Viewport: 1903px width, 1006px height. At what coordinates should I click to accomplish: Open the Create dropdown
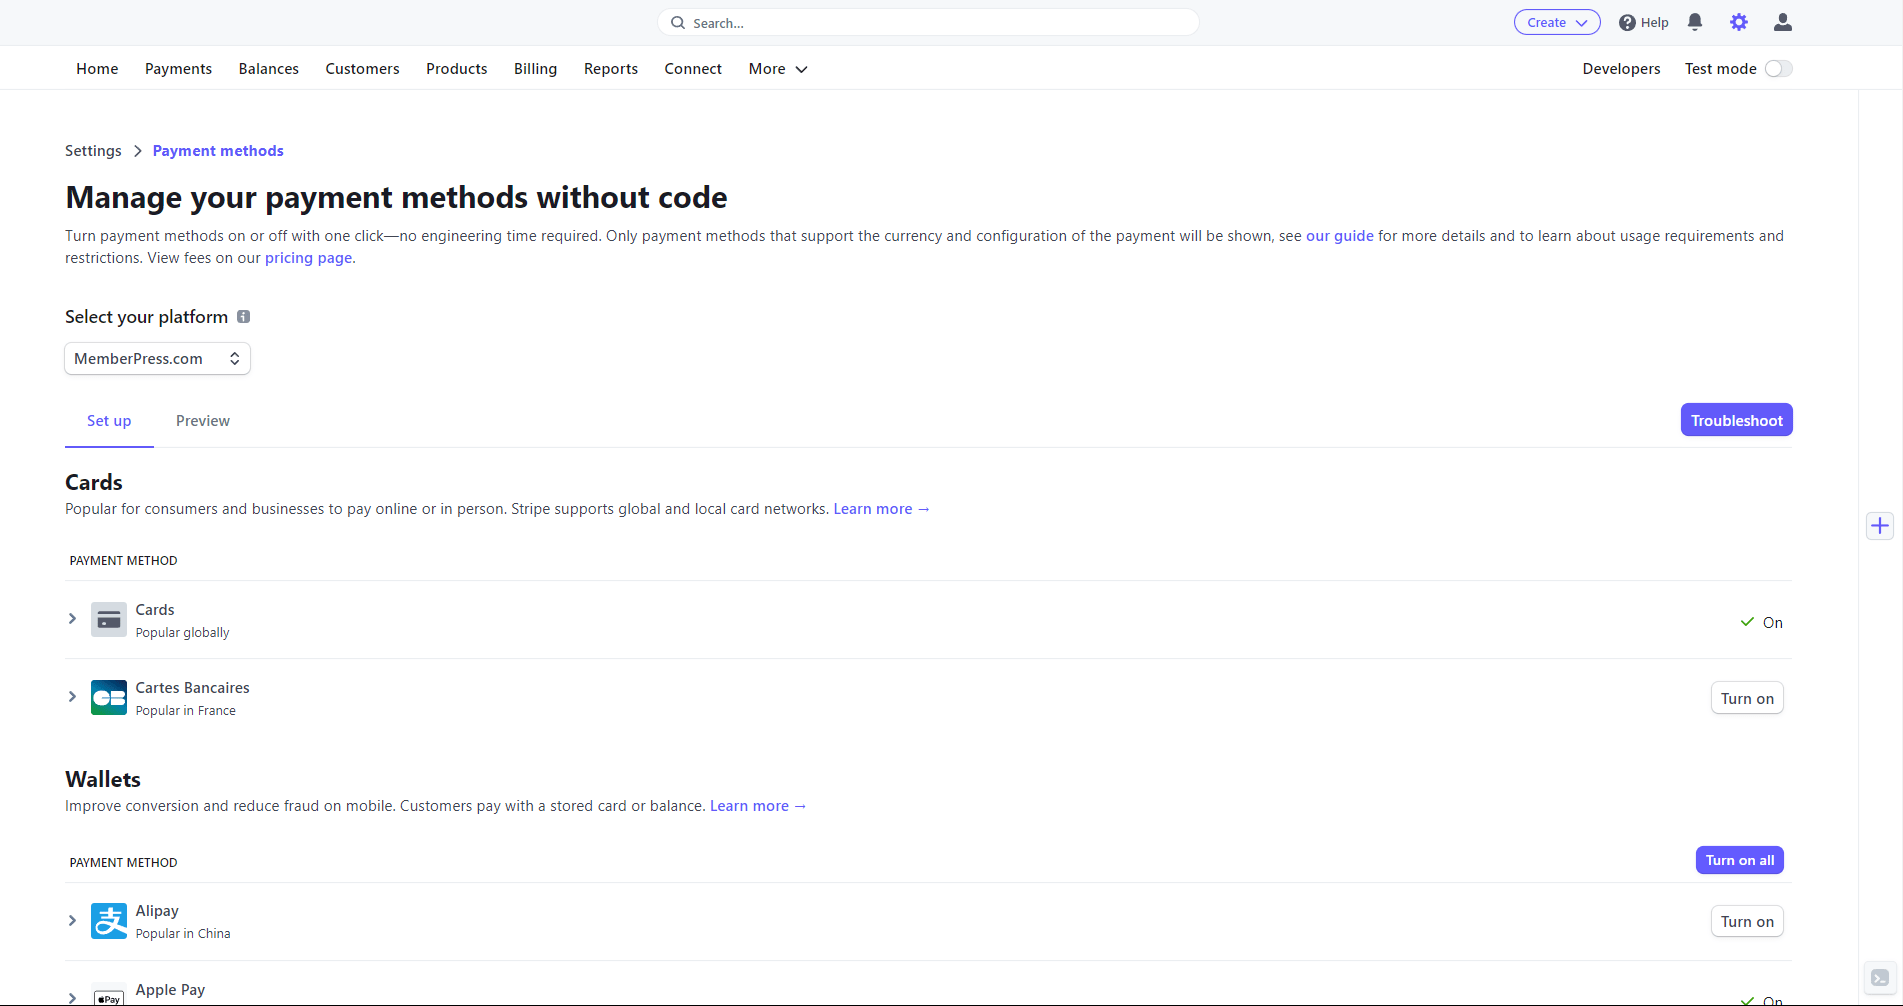pos(1556,22)
